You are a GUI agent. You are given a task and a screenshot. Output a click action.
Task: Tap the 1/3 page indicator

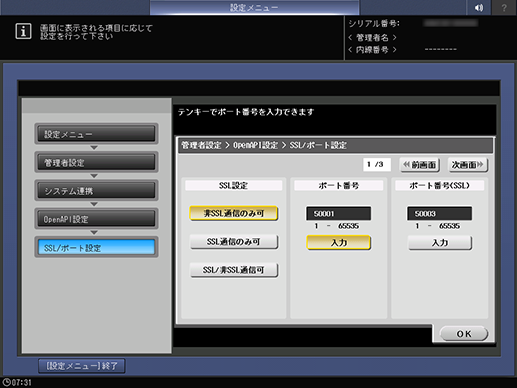click(377, 164)
